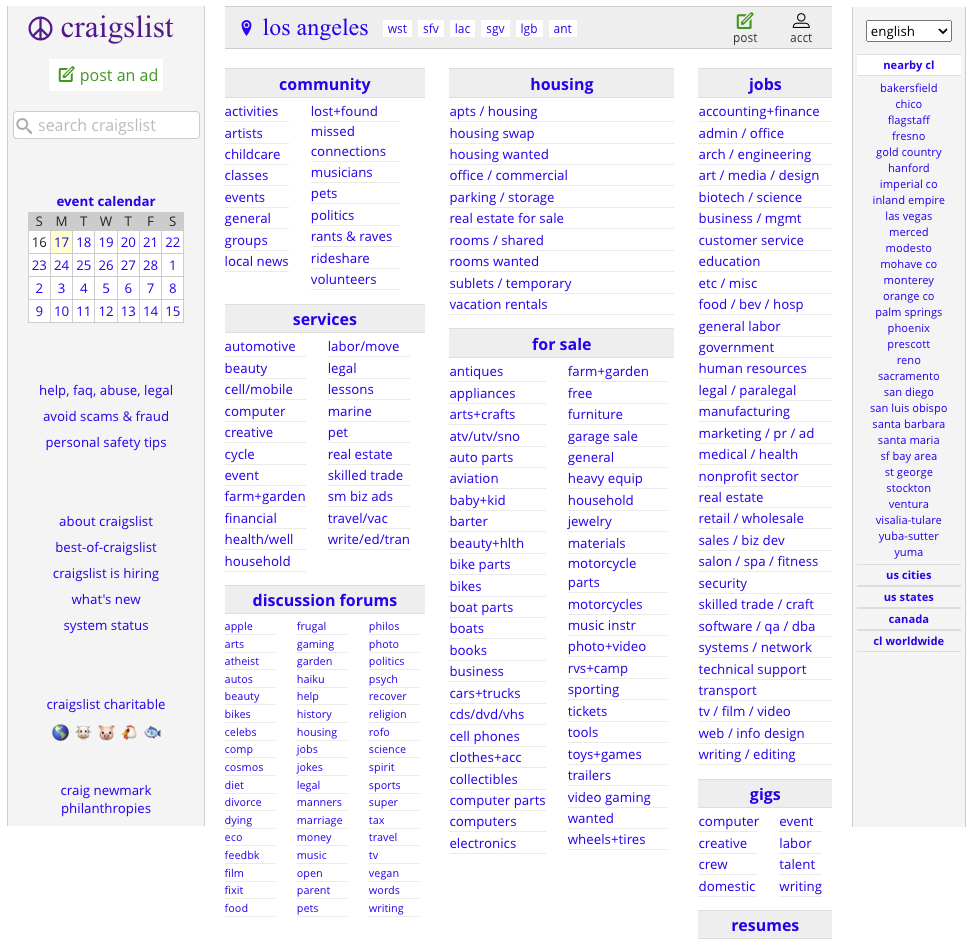Open the event calendar heading link
The width and height of the screenshot is (973, 941).
(x=105, y=201)
